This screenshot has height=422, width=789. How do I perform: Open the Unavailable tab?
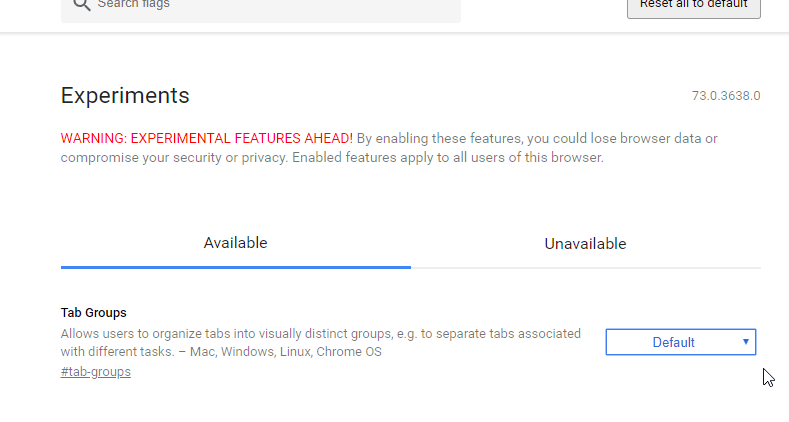click(586, 244)
